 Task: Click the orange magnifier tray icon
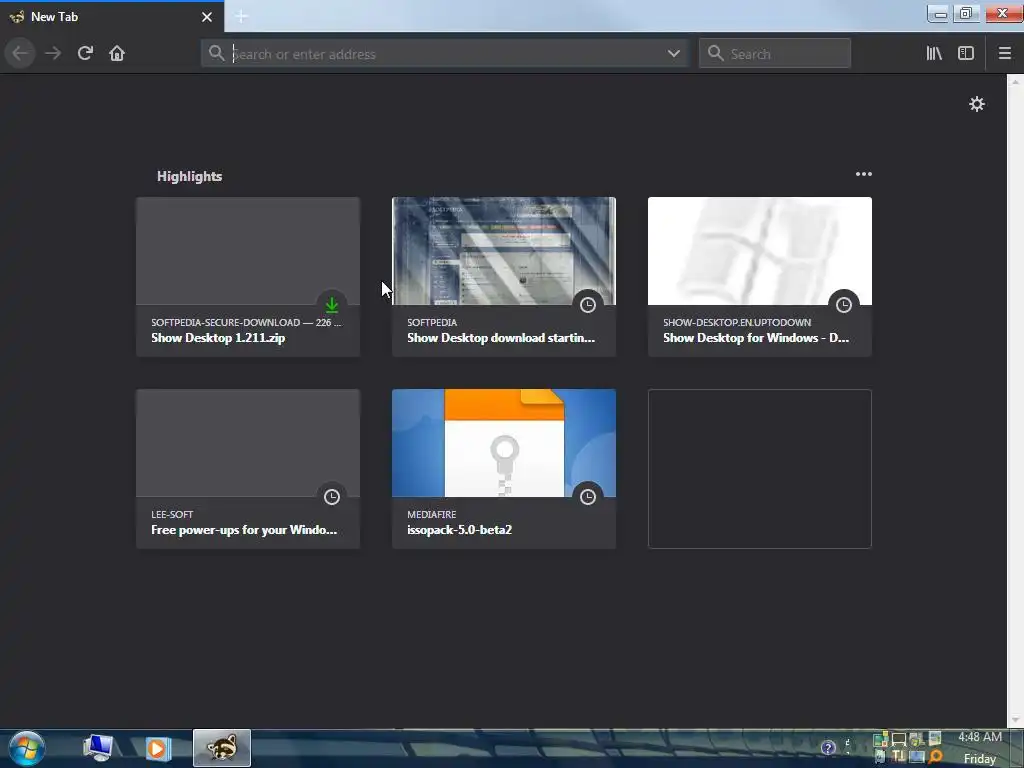(x=935, y=757)
